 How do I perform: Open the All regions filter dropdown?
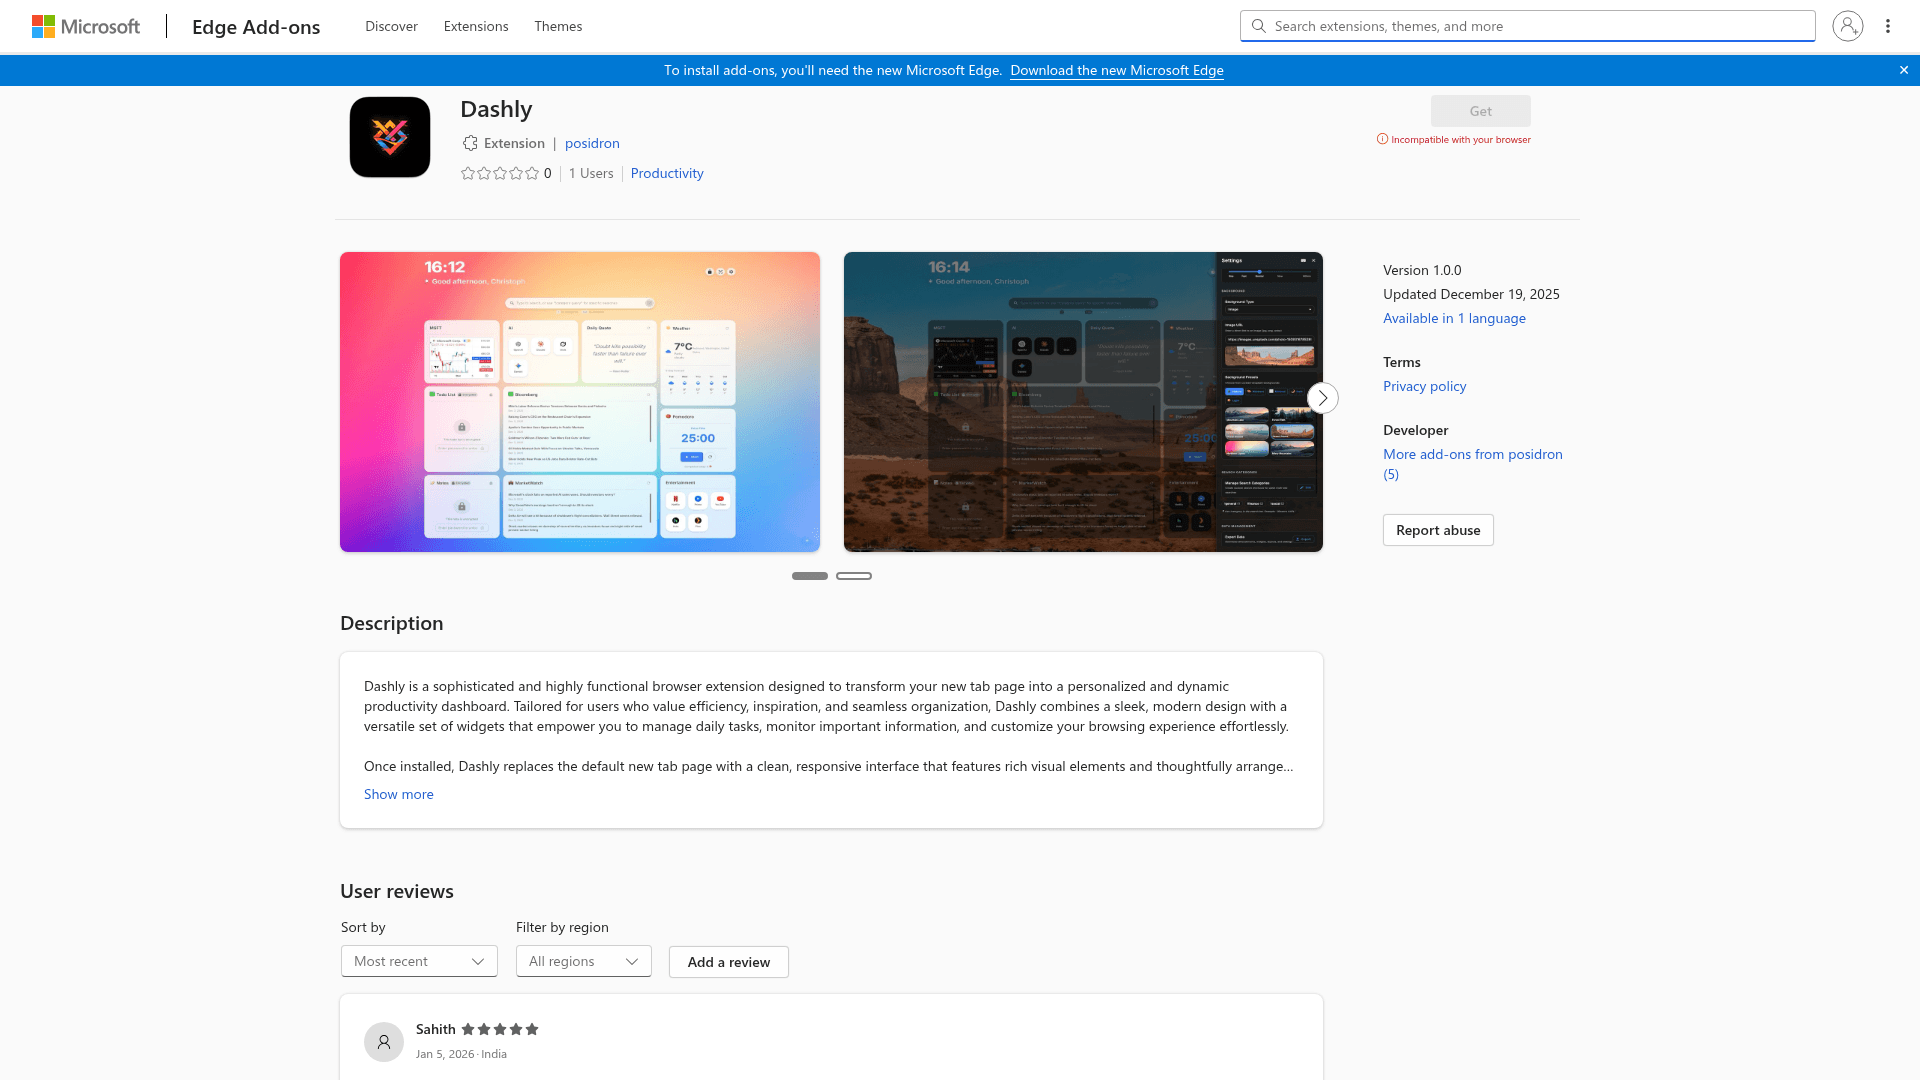click(583, 961)
